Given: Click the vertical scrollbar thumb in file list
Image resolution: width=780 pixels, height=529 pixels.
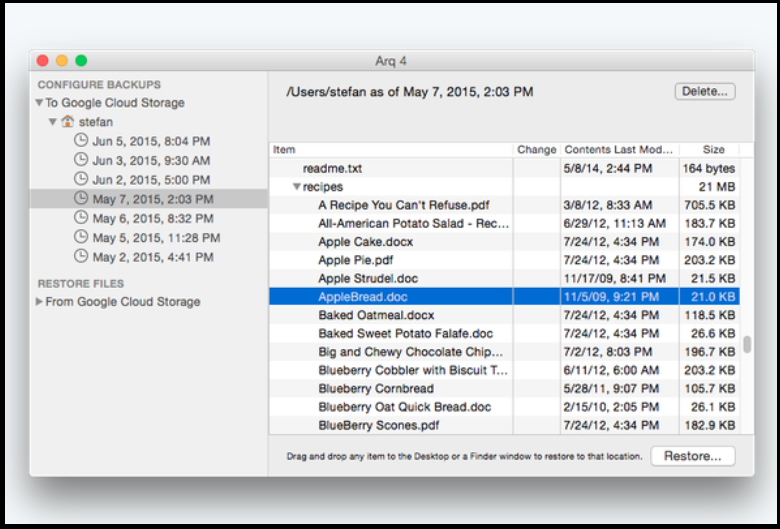Looking at the screenshot, I should point(746,345).
